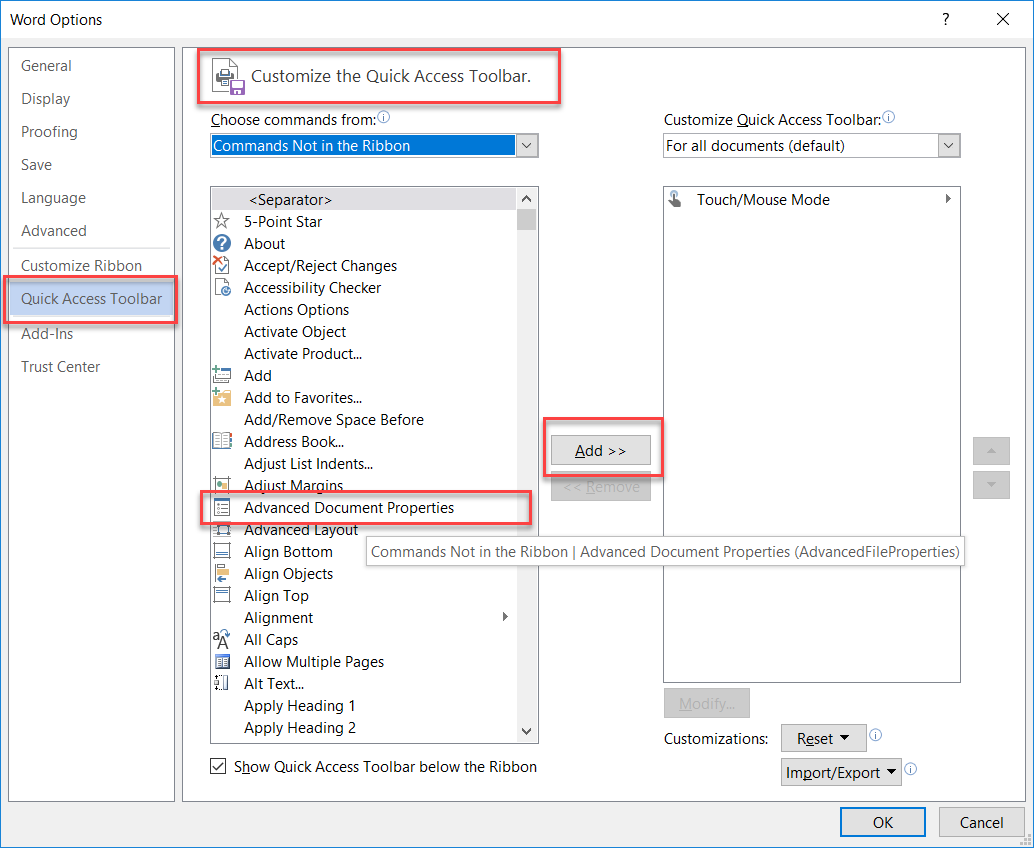Click the Address Book icon

(x=222, y=440)
